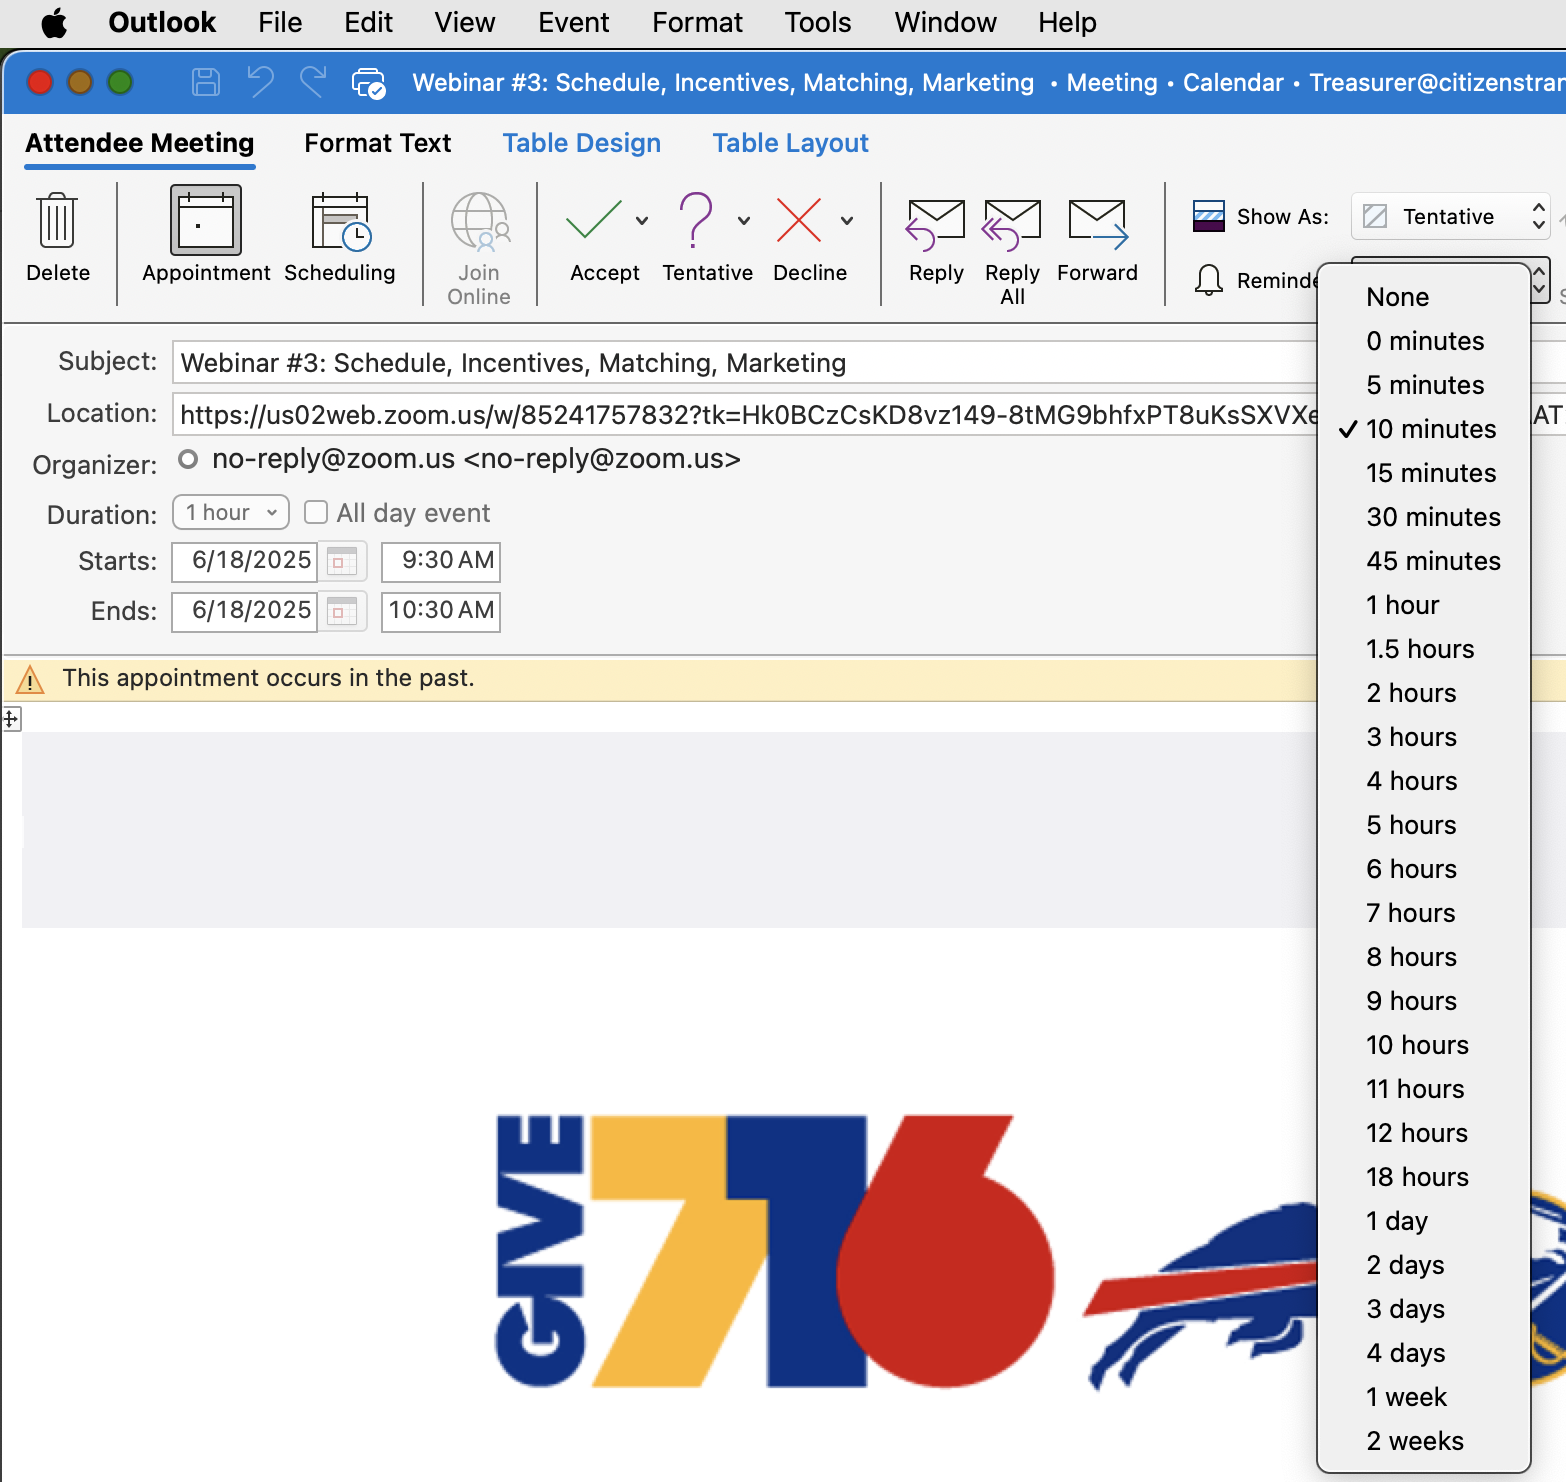Choose 5 minutes reminder
The height and width of the screenshot is (1482, 1566).
coord(1424,385)
